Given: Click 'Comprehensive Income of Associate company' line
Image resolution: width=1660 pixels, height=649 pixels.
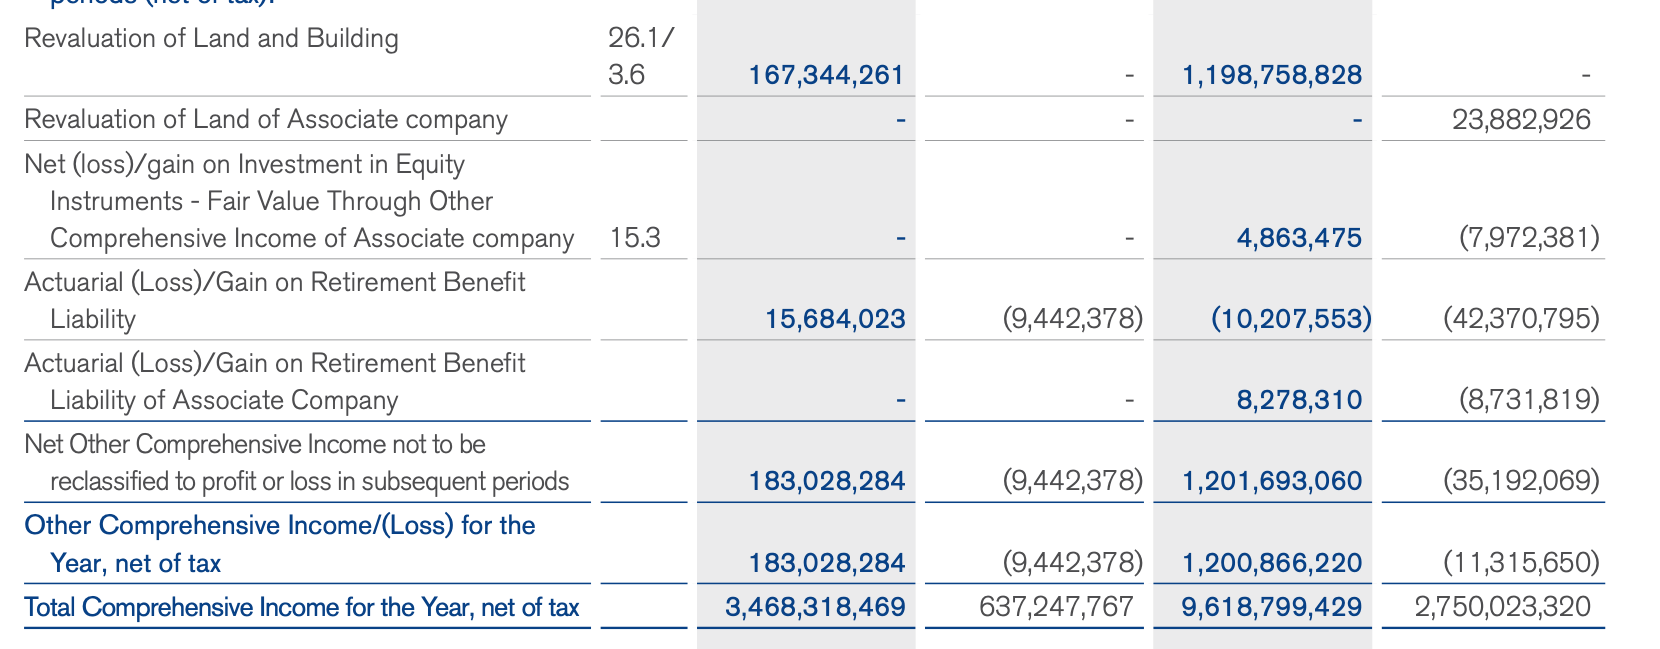Looking at the screenshot, I should [x=312, y=239].
